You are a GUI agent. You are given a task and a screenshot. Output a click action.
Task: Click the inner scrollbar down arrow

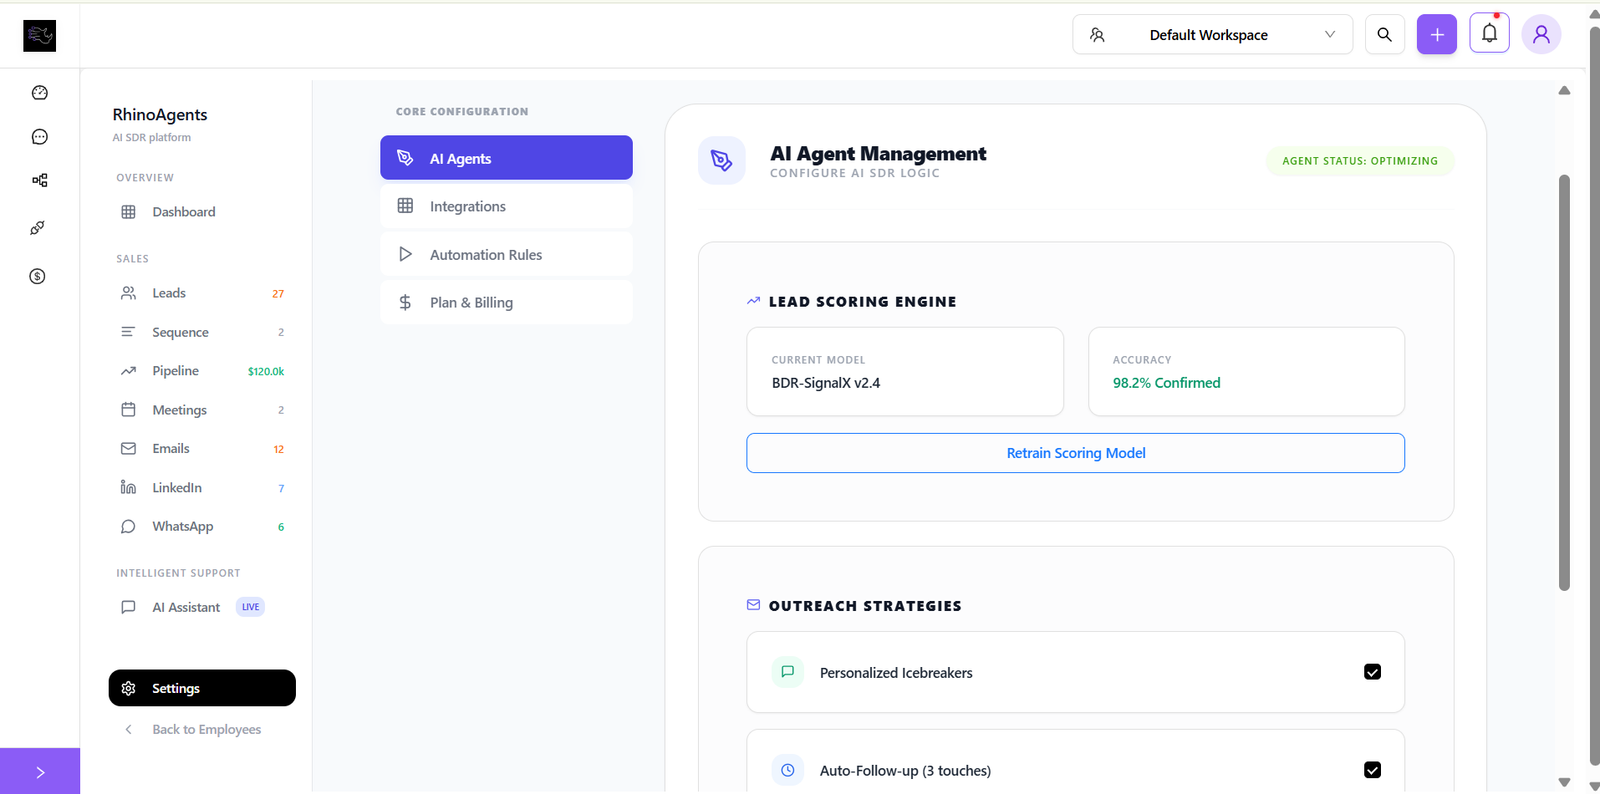(1565, 782)
